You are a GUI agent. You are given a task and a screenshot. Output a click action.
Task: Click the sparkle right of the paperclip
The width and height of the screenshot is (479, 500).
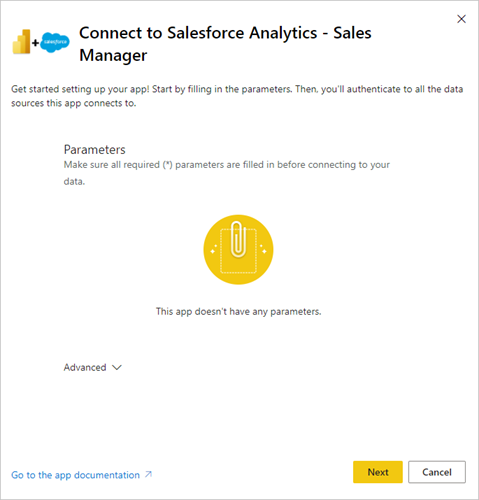pos(263,249)
